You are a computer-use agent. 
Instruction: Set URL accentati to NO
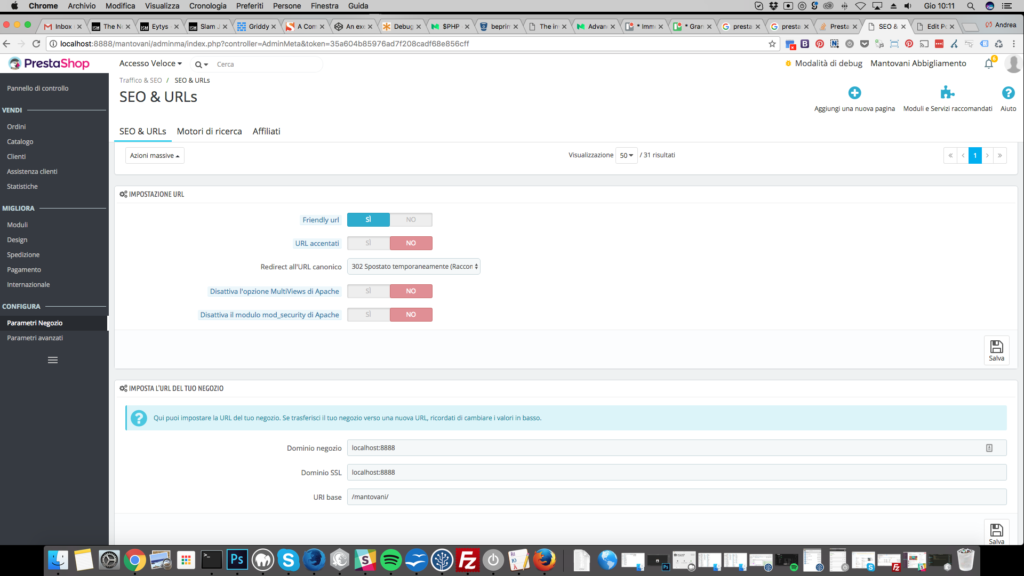[411, 243]
